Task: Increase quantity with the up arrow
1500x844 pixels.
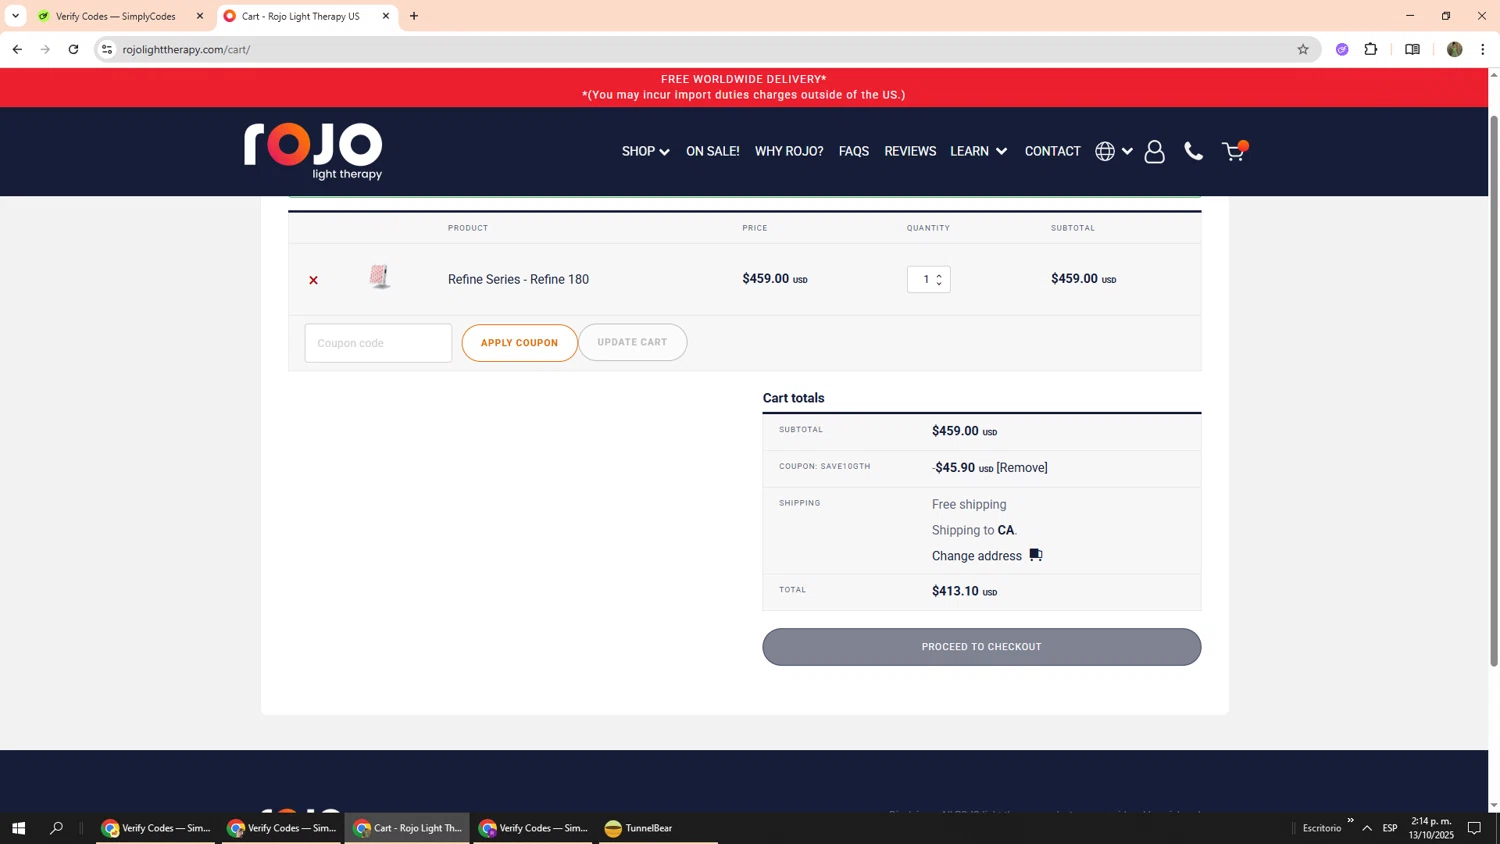Action: click(x=939, y=274)
